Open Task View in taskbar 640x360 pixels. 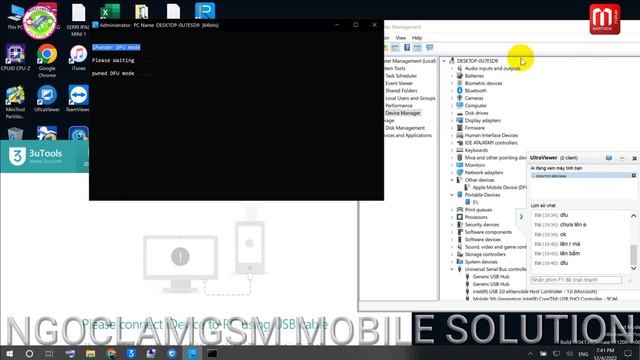49,353
